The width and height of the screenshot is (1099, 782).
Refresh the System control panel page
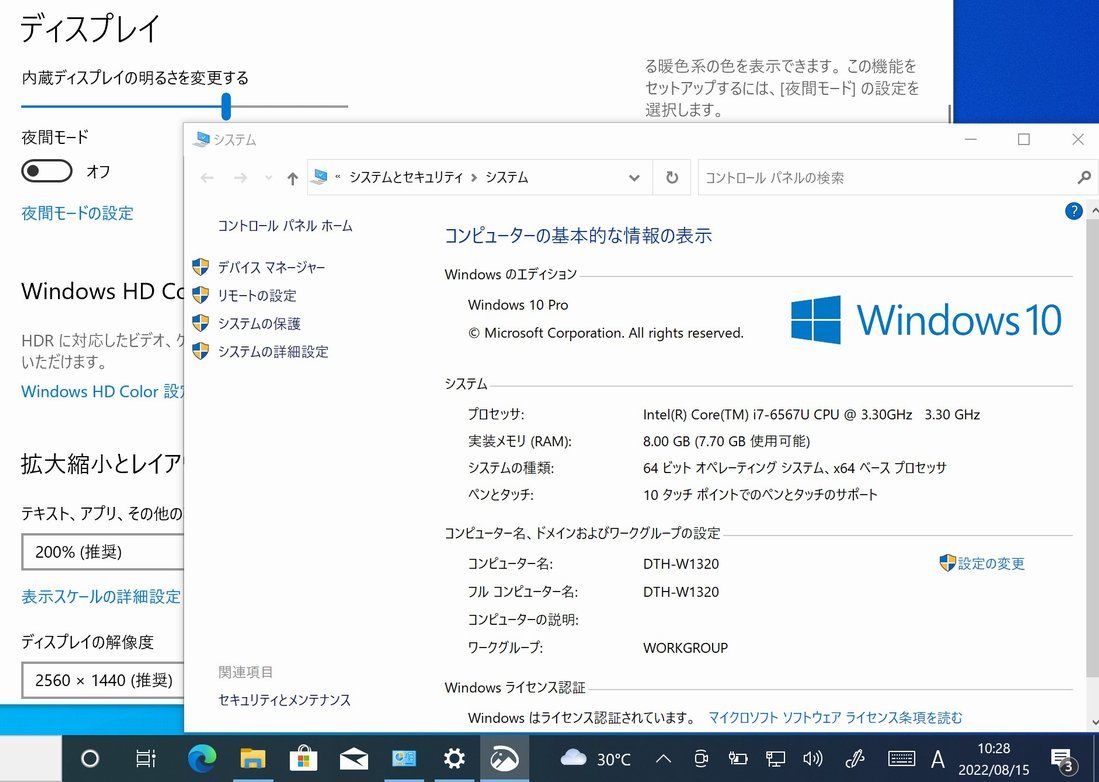(x=671, y=178)
